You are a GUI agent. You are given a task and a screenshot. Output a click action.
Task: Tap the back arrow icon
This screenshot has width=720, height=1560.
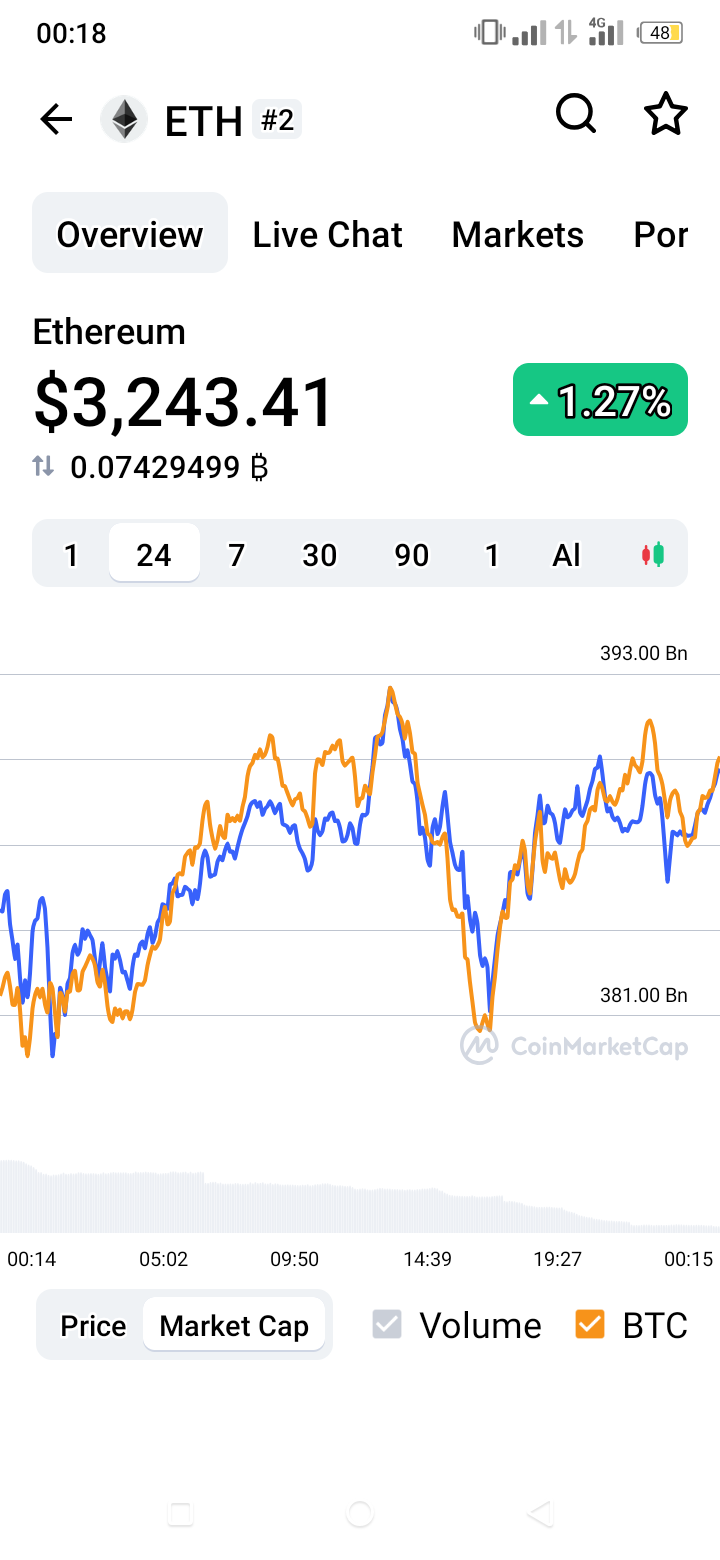point(56,121)
